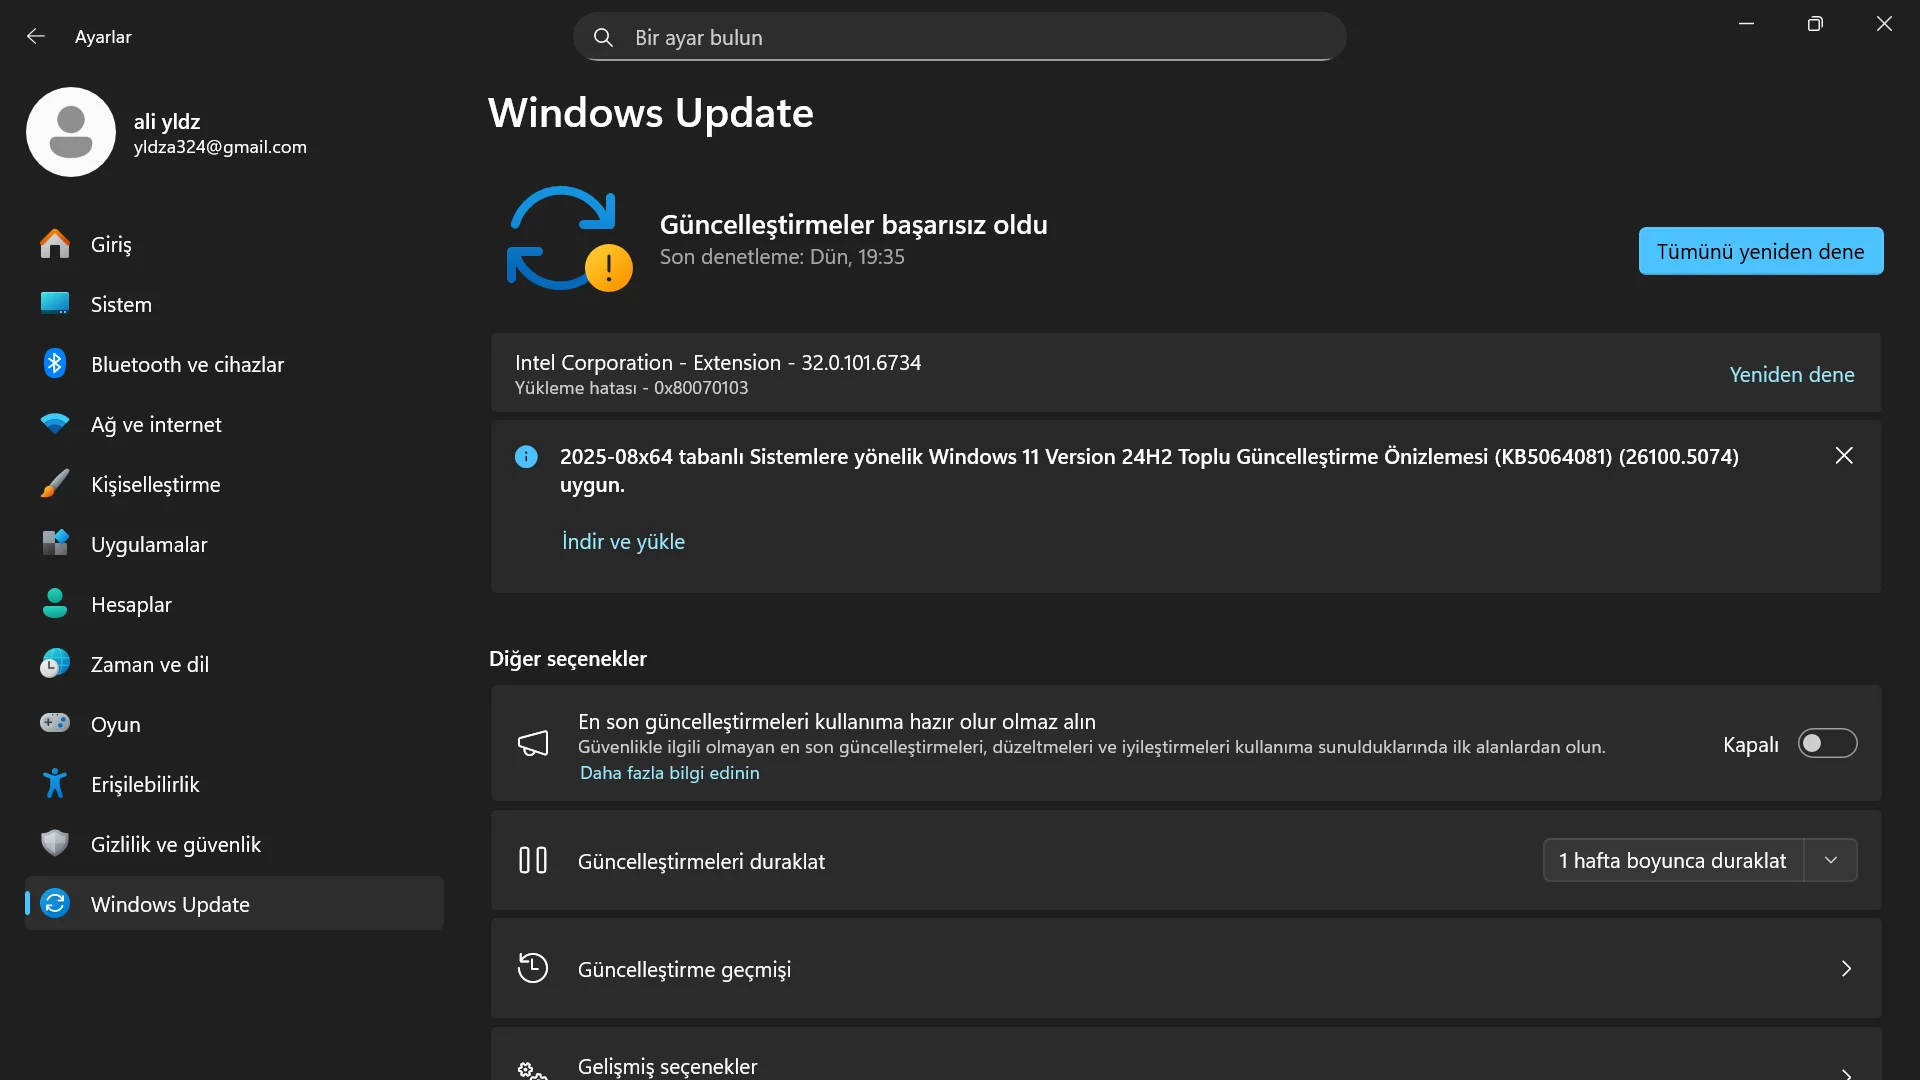Click the blue info icon beside KB5064081
This screenshot has height=1080, width=1920.
click(526, 457)
